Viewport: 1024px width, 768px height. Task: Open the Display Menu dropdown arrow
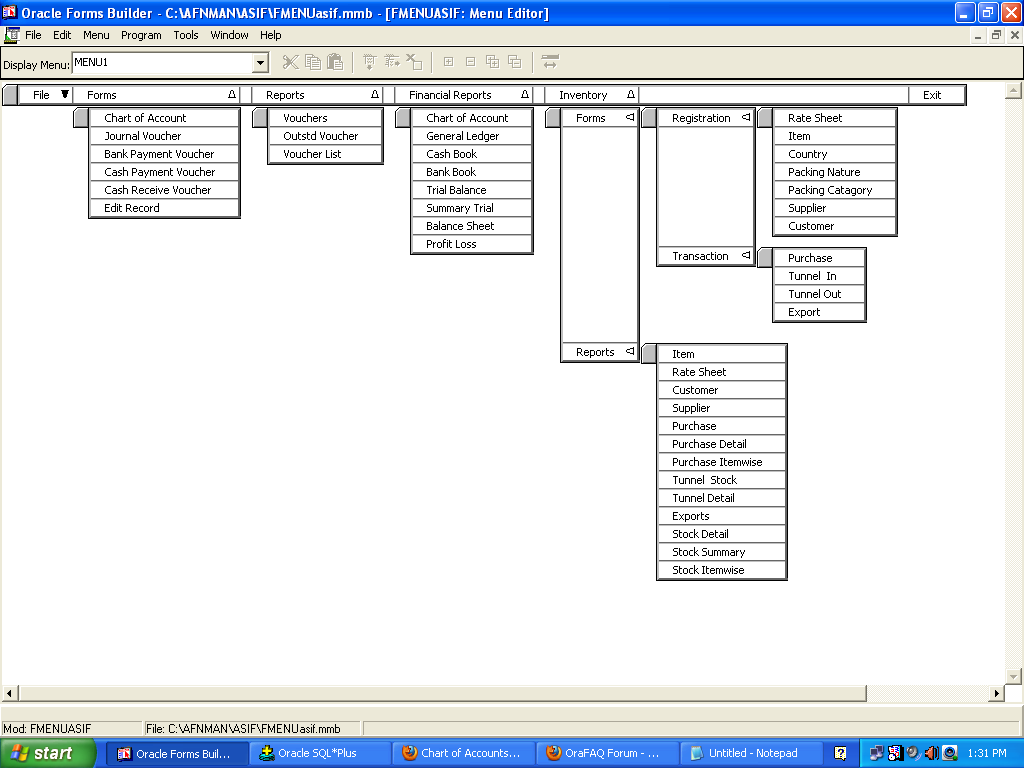click(261, 63)
